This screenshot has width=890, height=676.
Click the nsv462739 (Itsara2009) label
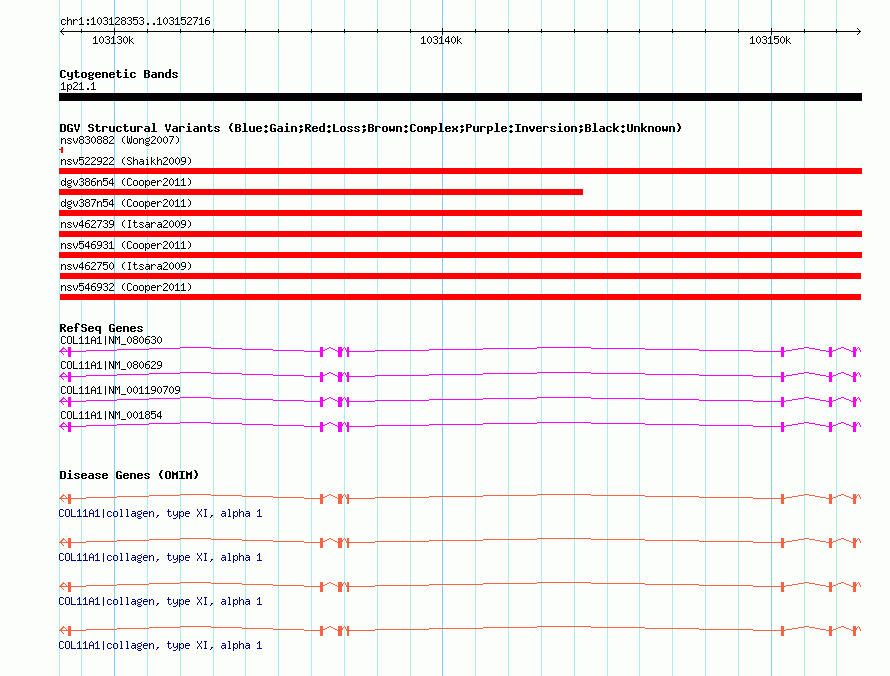click(126, 224)
